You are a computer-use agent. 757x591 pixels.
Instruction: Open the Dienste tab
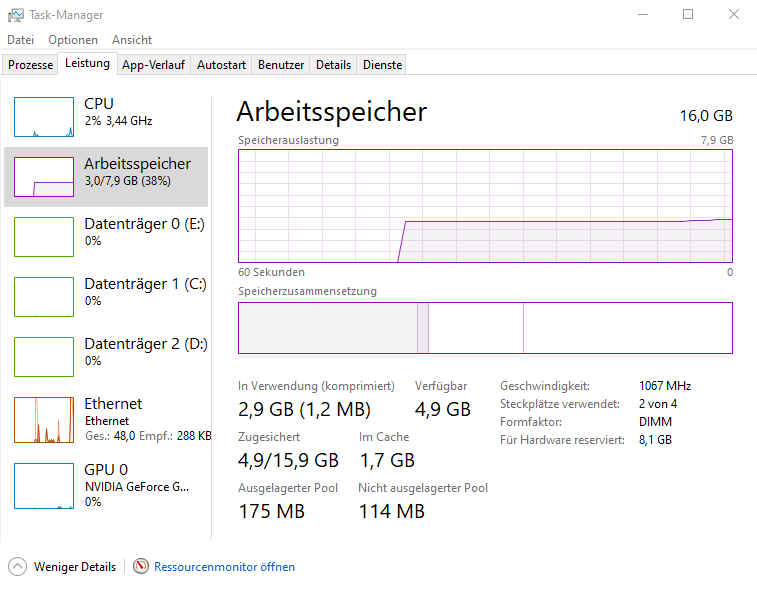point(383,65)
